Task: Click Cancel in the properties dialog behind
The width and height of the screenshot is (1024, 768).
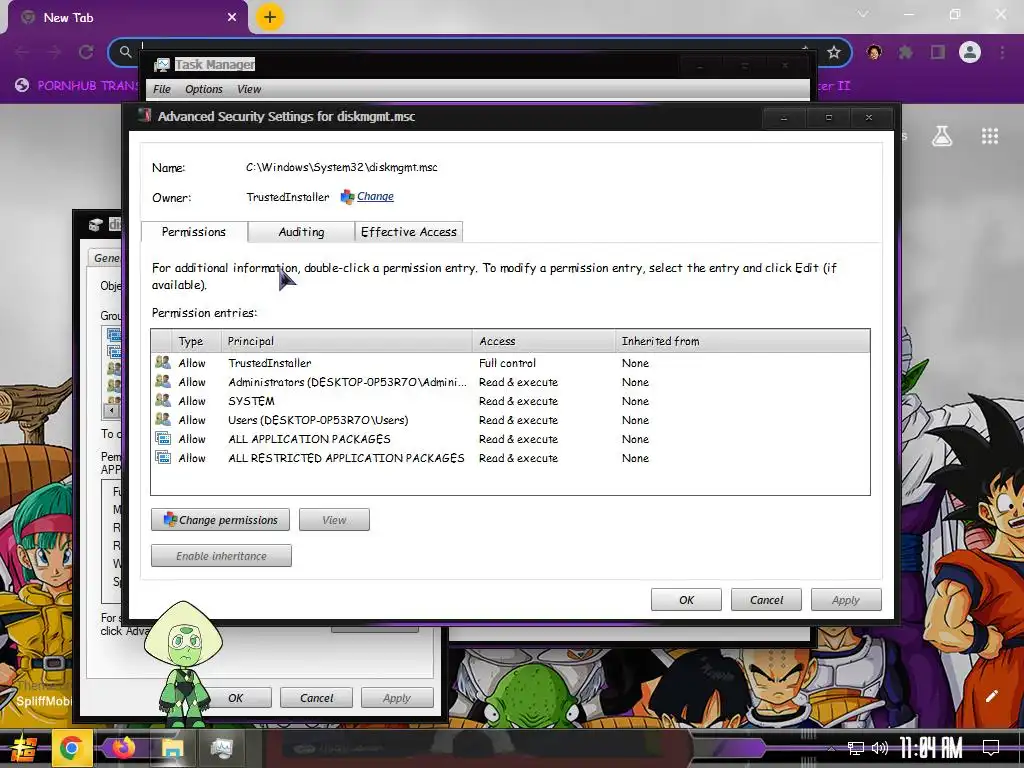Action: point(317,697)
